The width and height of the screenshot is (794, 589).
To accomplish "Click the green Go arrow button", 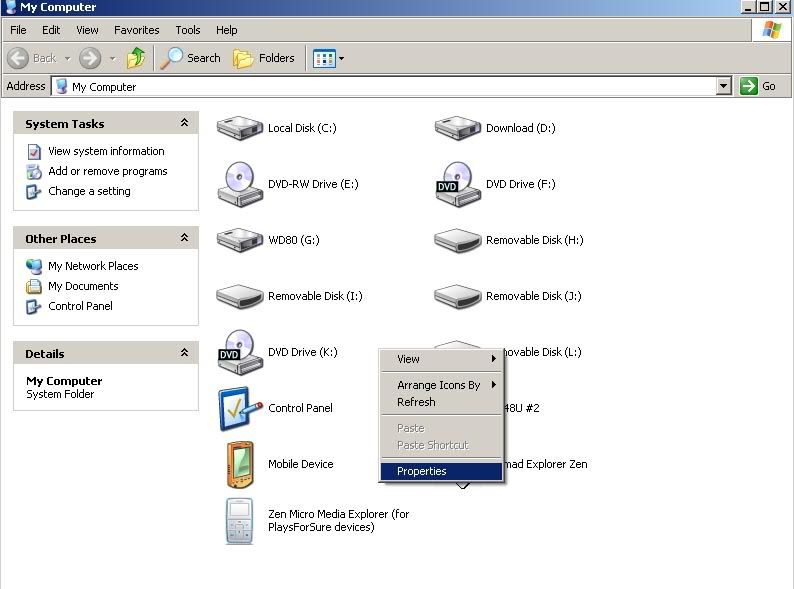I will point(748,86).
